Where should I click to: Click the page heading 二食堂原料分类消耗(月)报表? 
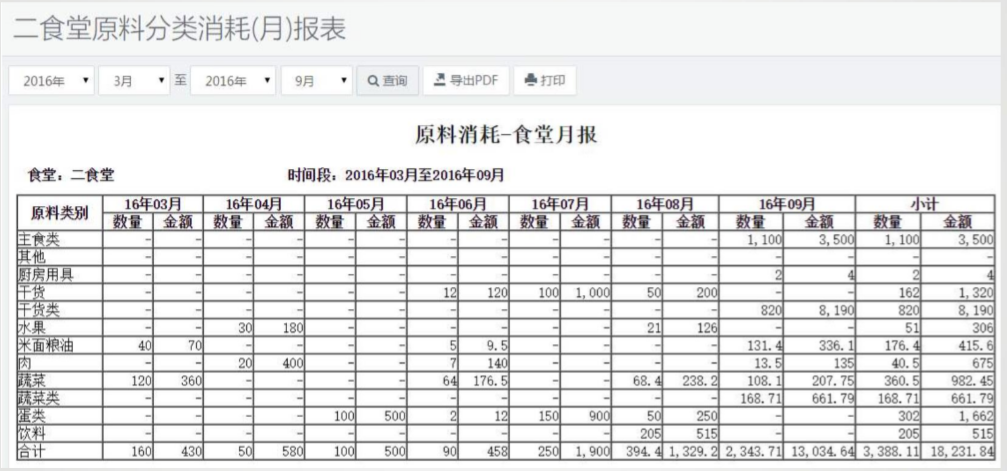pyautogui.click(x=179, y=30)
